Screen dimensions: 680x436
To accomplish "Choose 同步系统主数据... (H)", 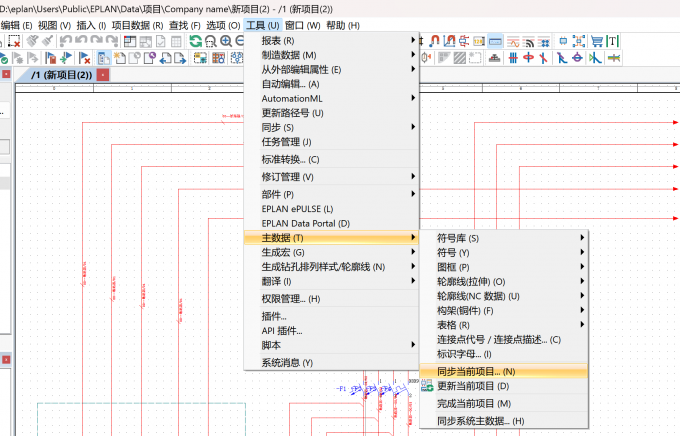I will point(503,421).
